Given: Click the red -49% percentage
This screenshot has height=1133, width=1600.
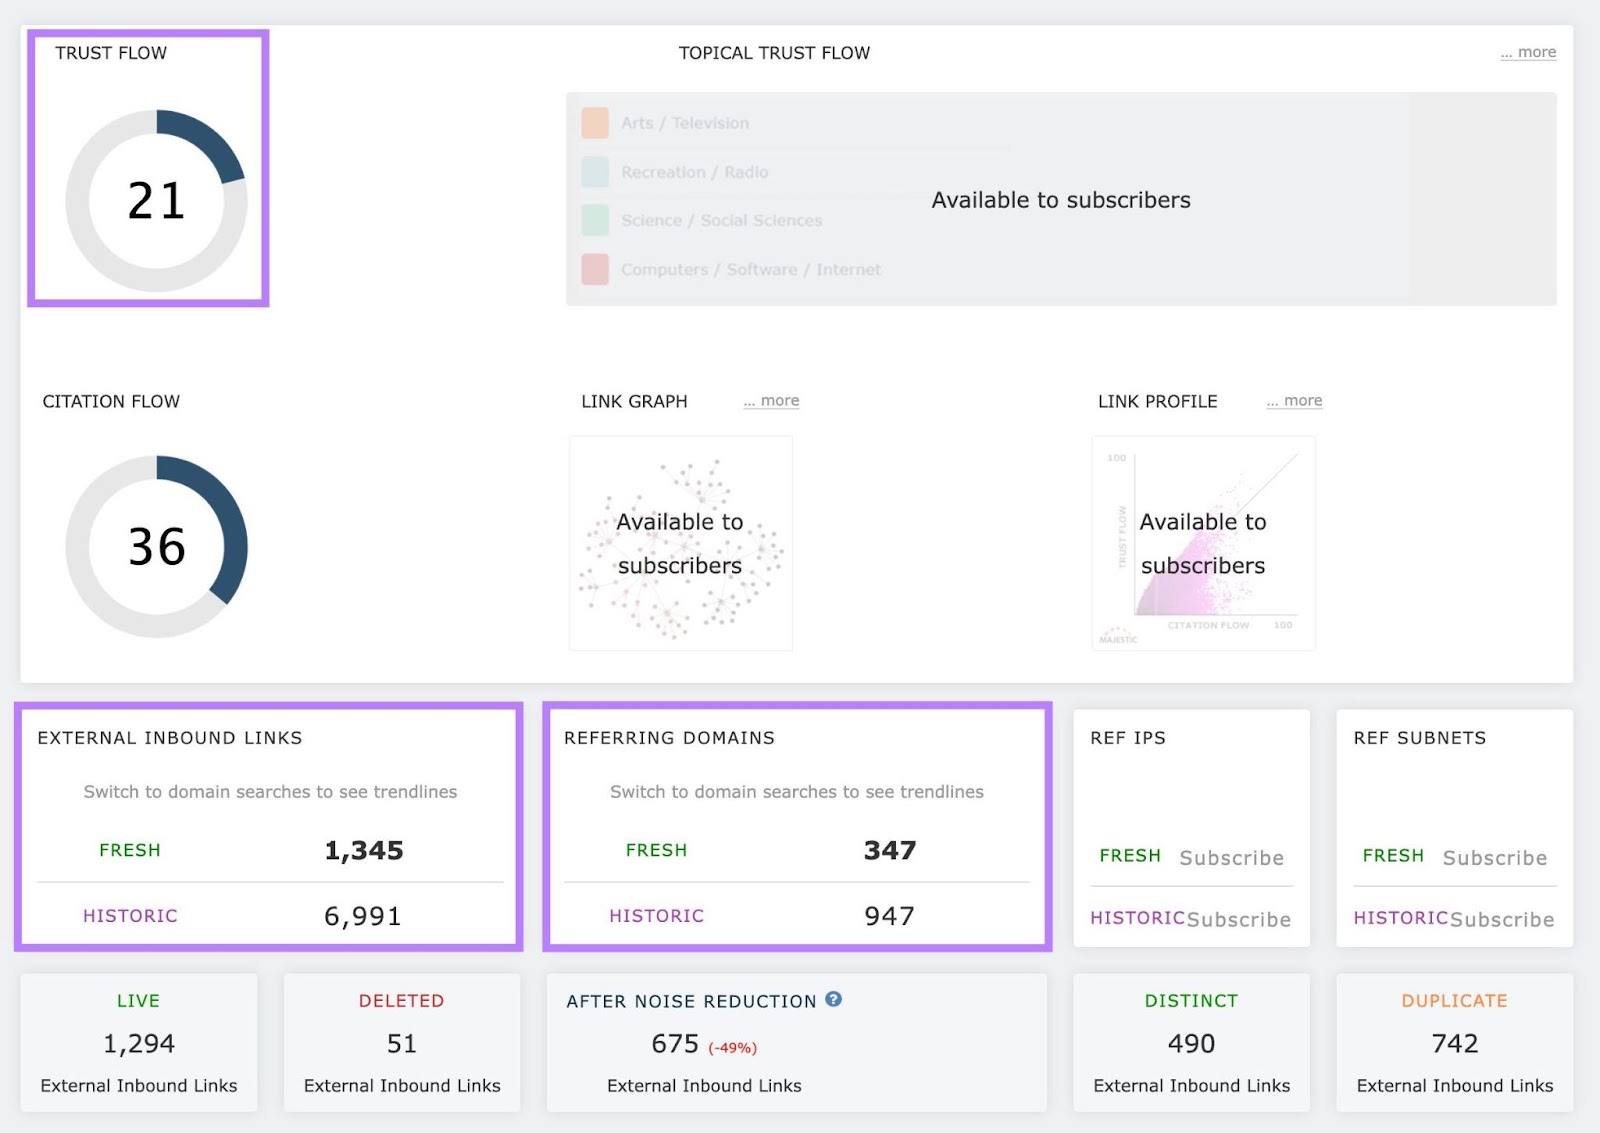Looking at the screenshot, I should click(x=733, y=1048).
